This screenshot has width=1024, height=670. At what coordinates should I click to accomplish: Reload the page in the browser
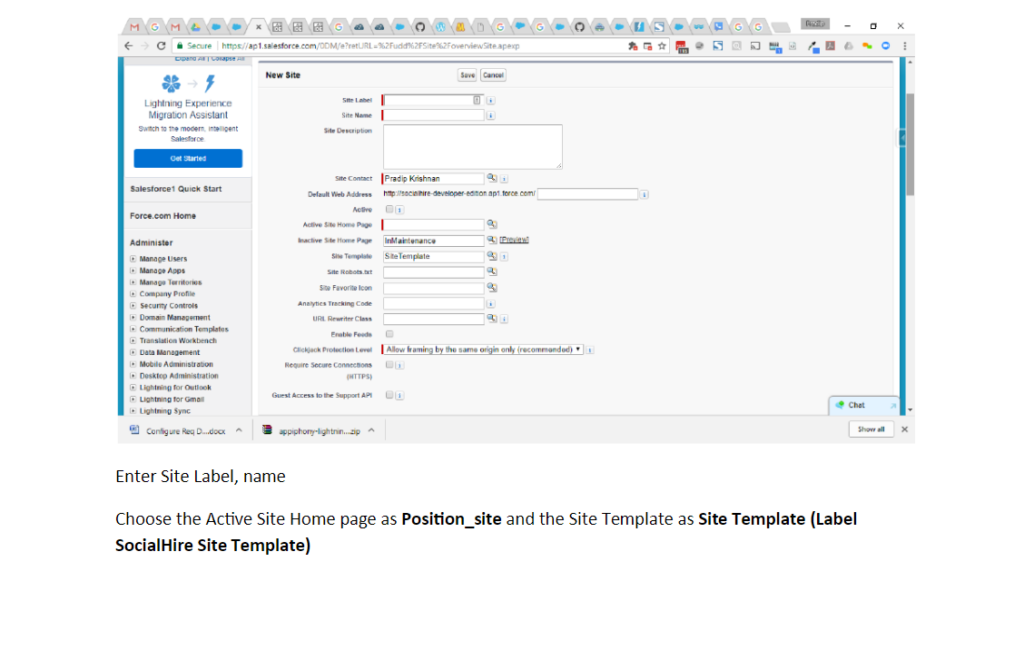coord(161,46)
